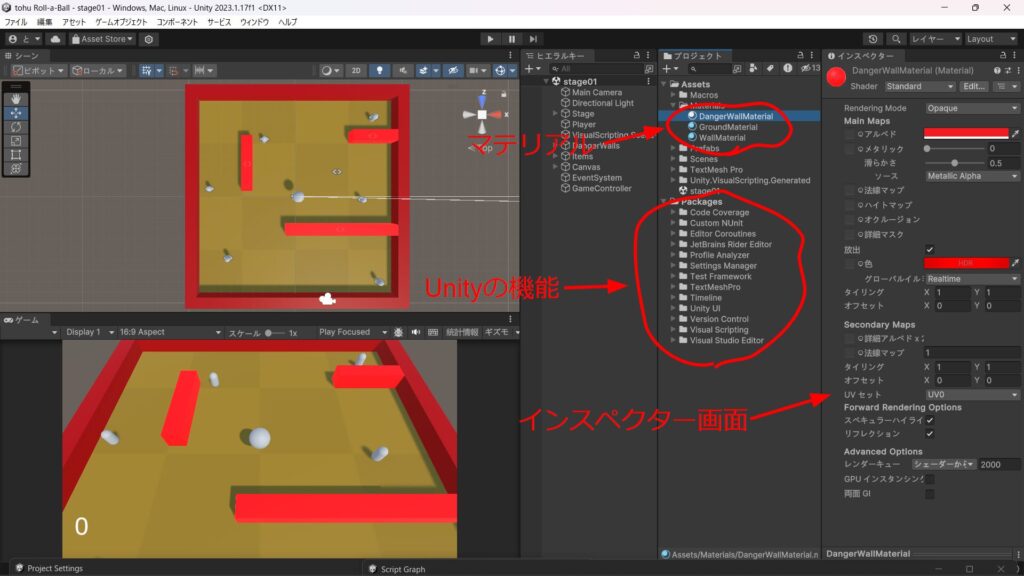The width and height of the screenshot is (1024, 576).
Task: Adjust the メタリック metallic slider
Action: click(954, 148)
